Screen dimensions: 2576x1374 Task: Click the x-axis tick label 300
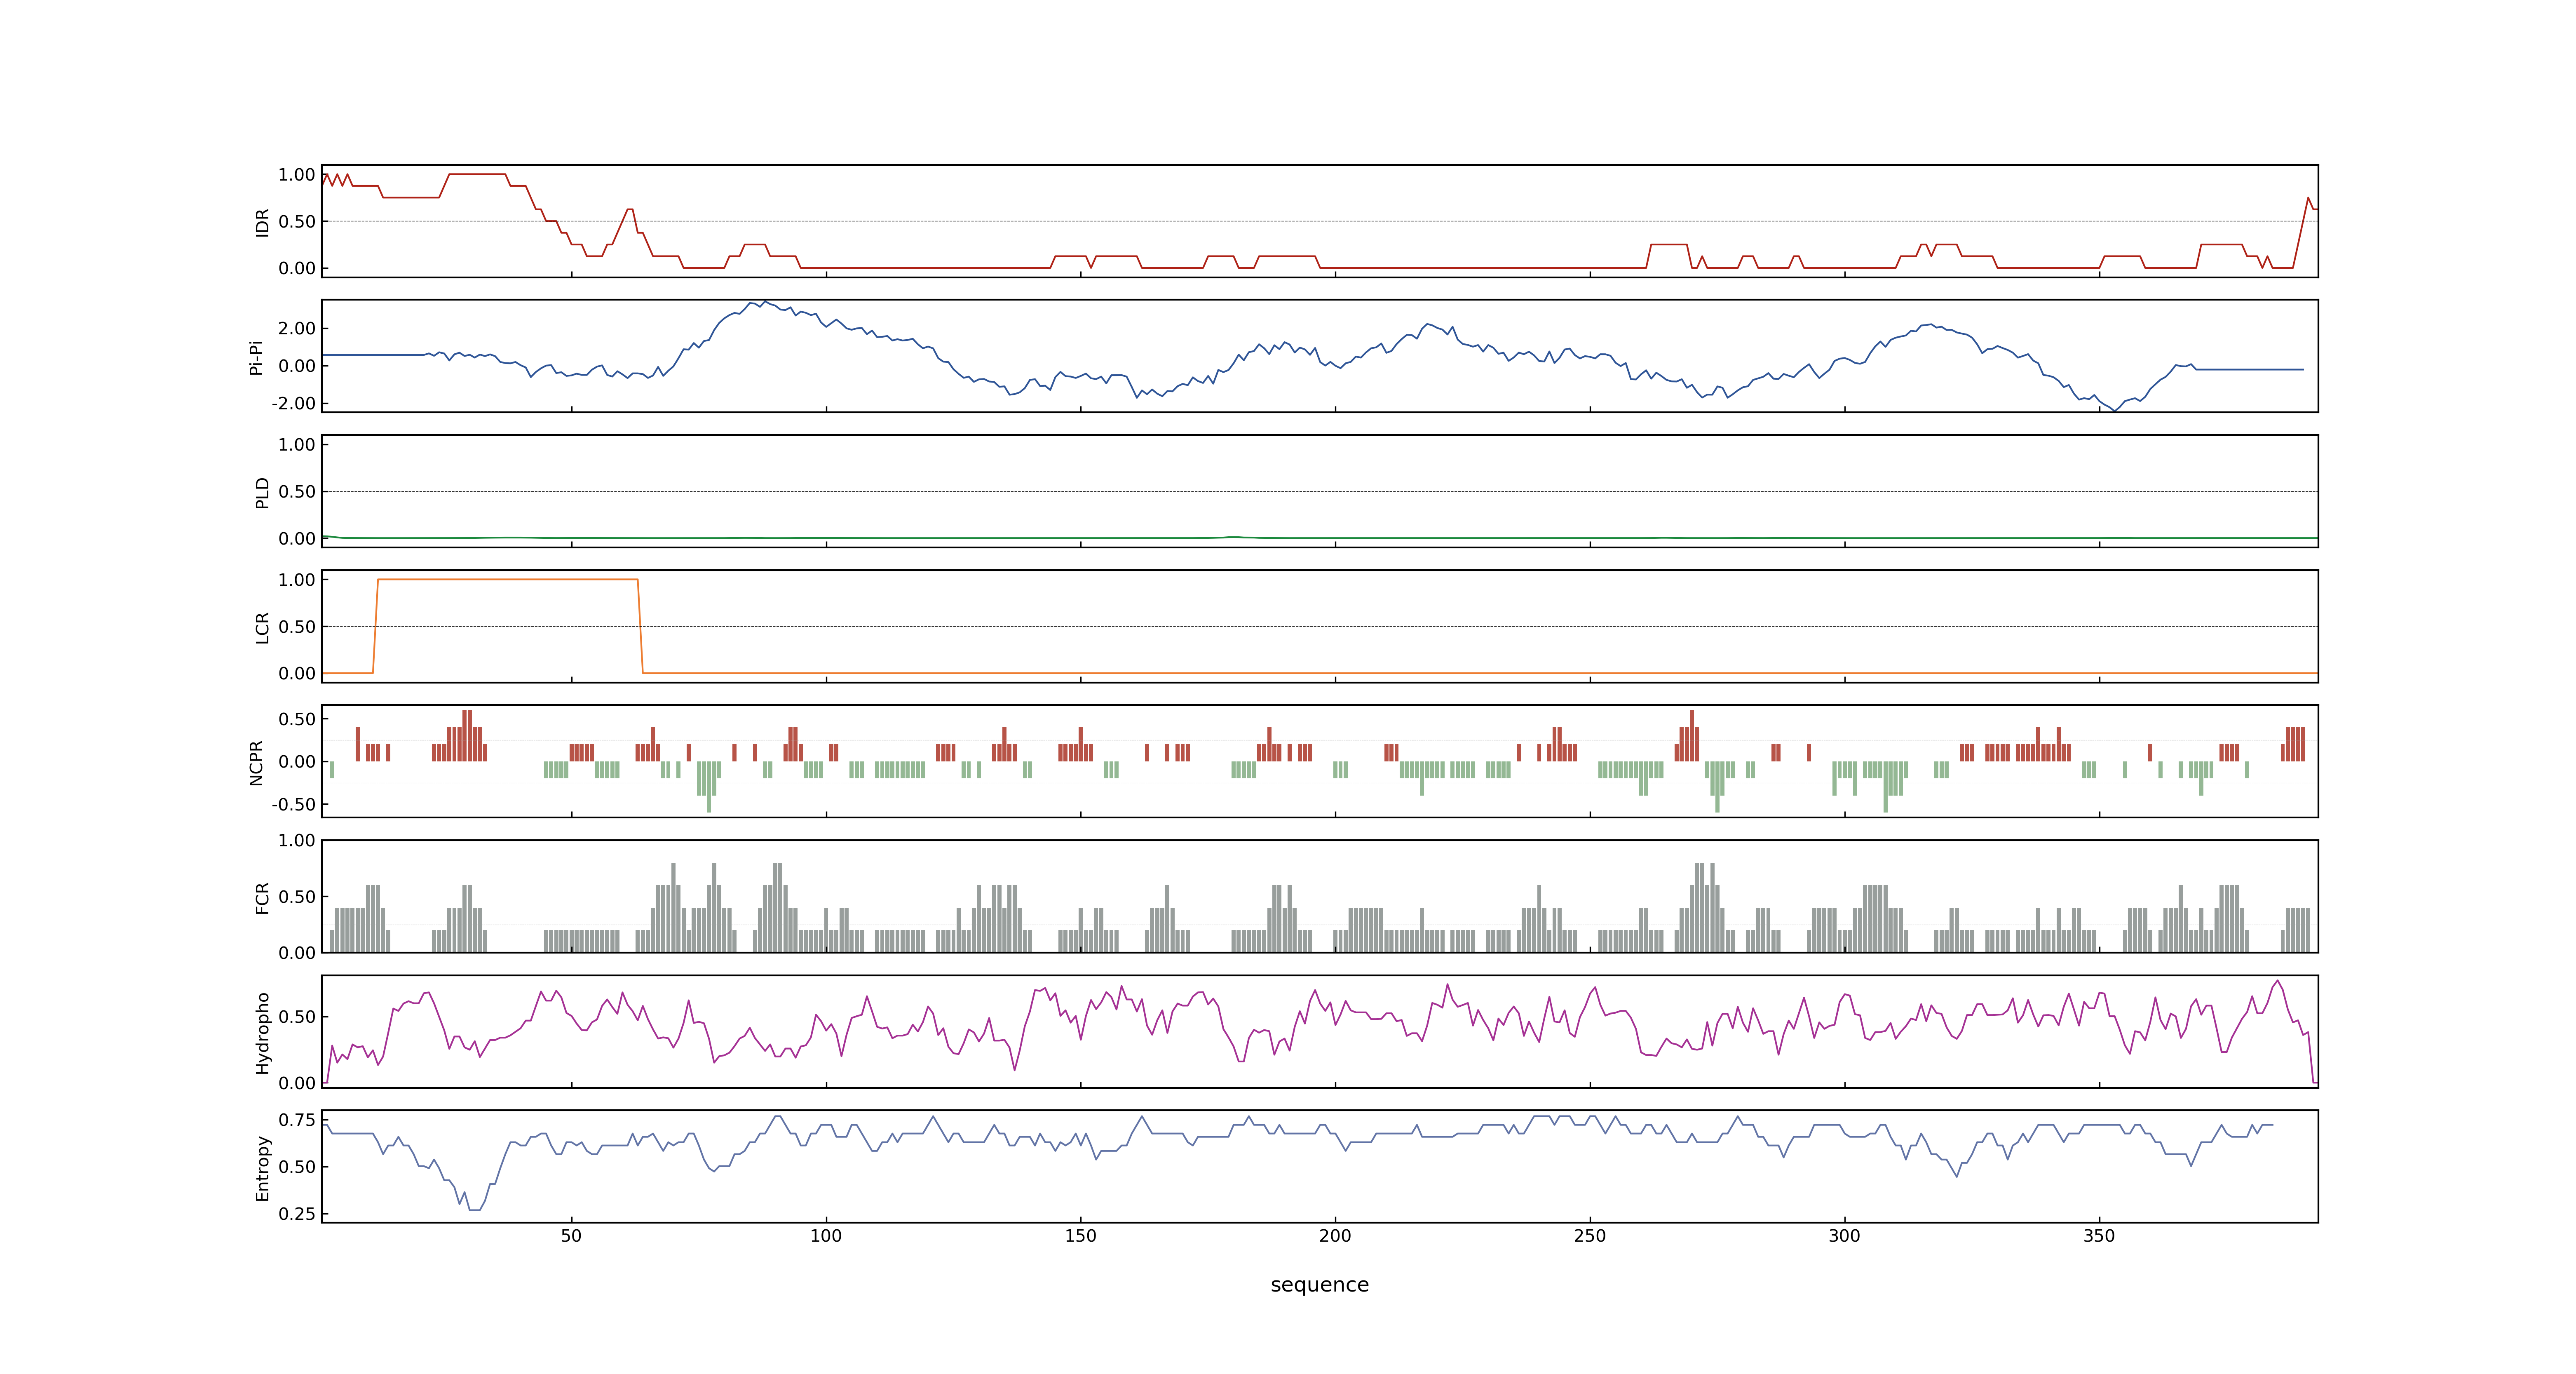coord(1844,1236)
